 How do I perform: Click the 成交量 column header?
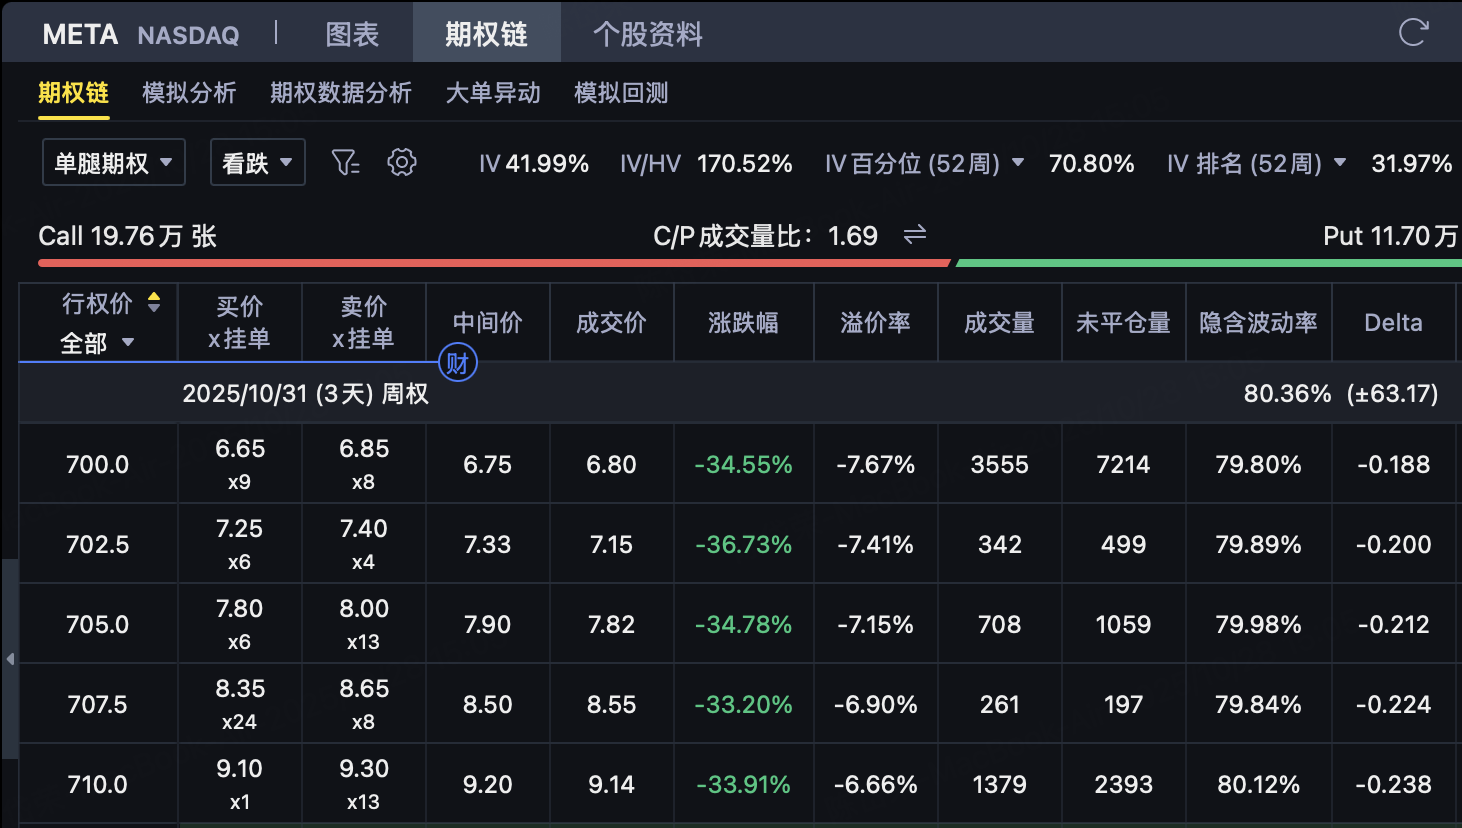click(x=999, y=322)
